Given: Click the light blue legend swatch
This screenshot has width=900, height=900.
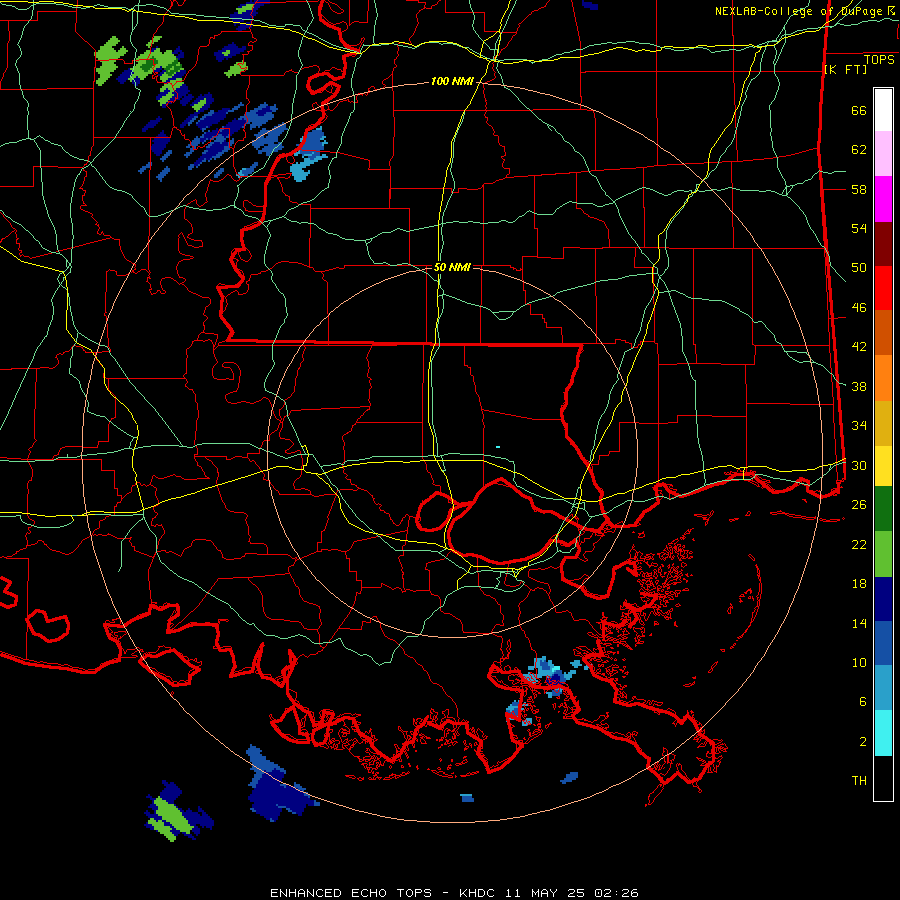Looking at the screenshot, I should [883, 688].
